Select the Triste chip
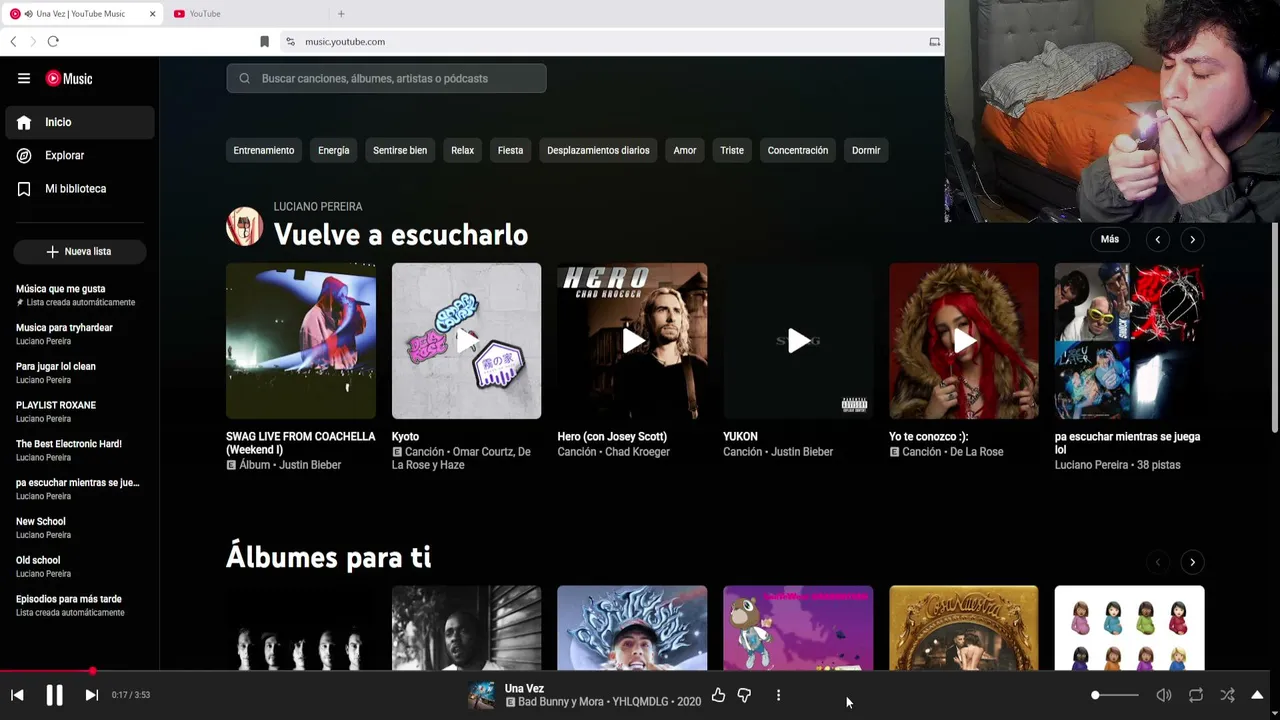Screen dimensions: 1280x720 732,150
